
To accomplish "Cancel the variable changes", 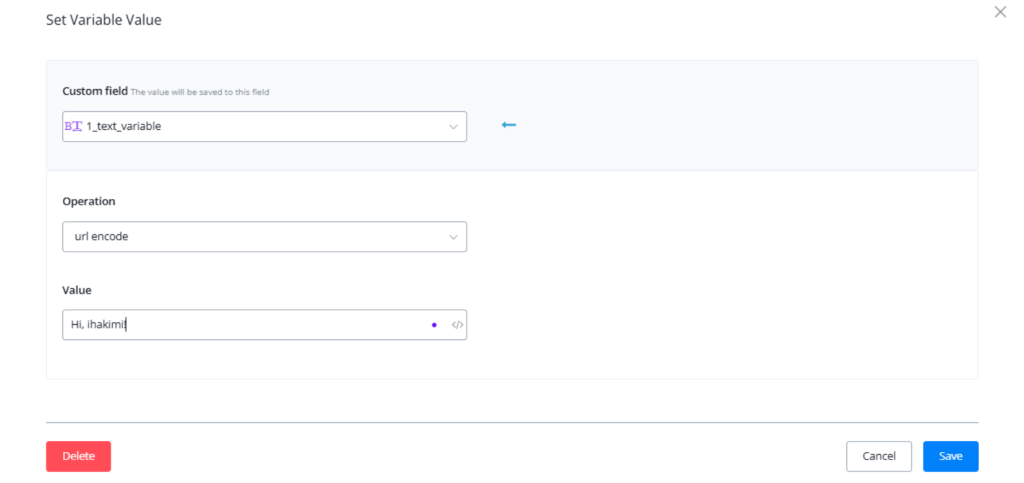I will coord(878,456).
